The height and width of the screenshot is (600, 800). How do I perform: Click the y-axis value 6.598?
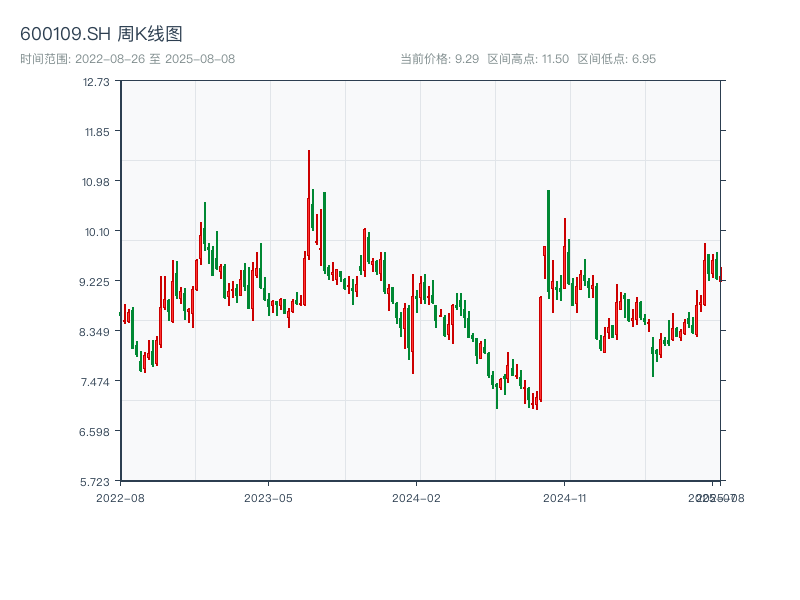94,432
